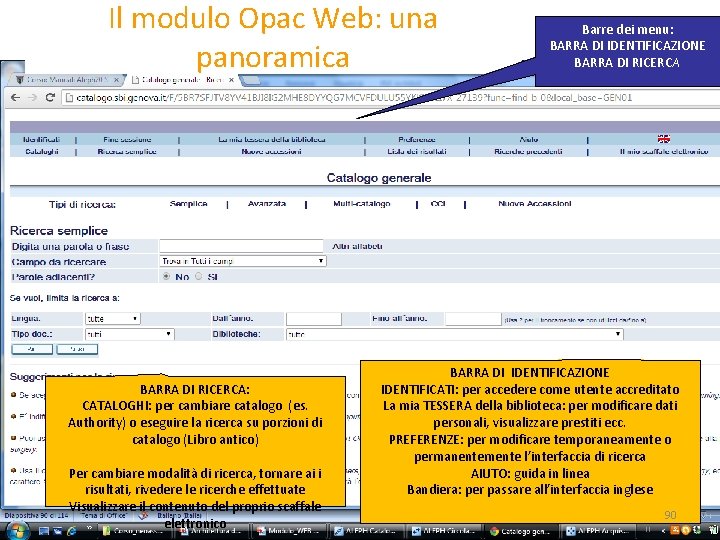720x540 pixels.
Task: Open Chrome 'Catalogo gen...' taskbar button
Action: tap(521, 531)
